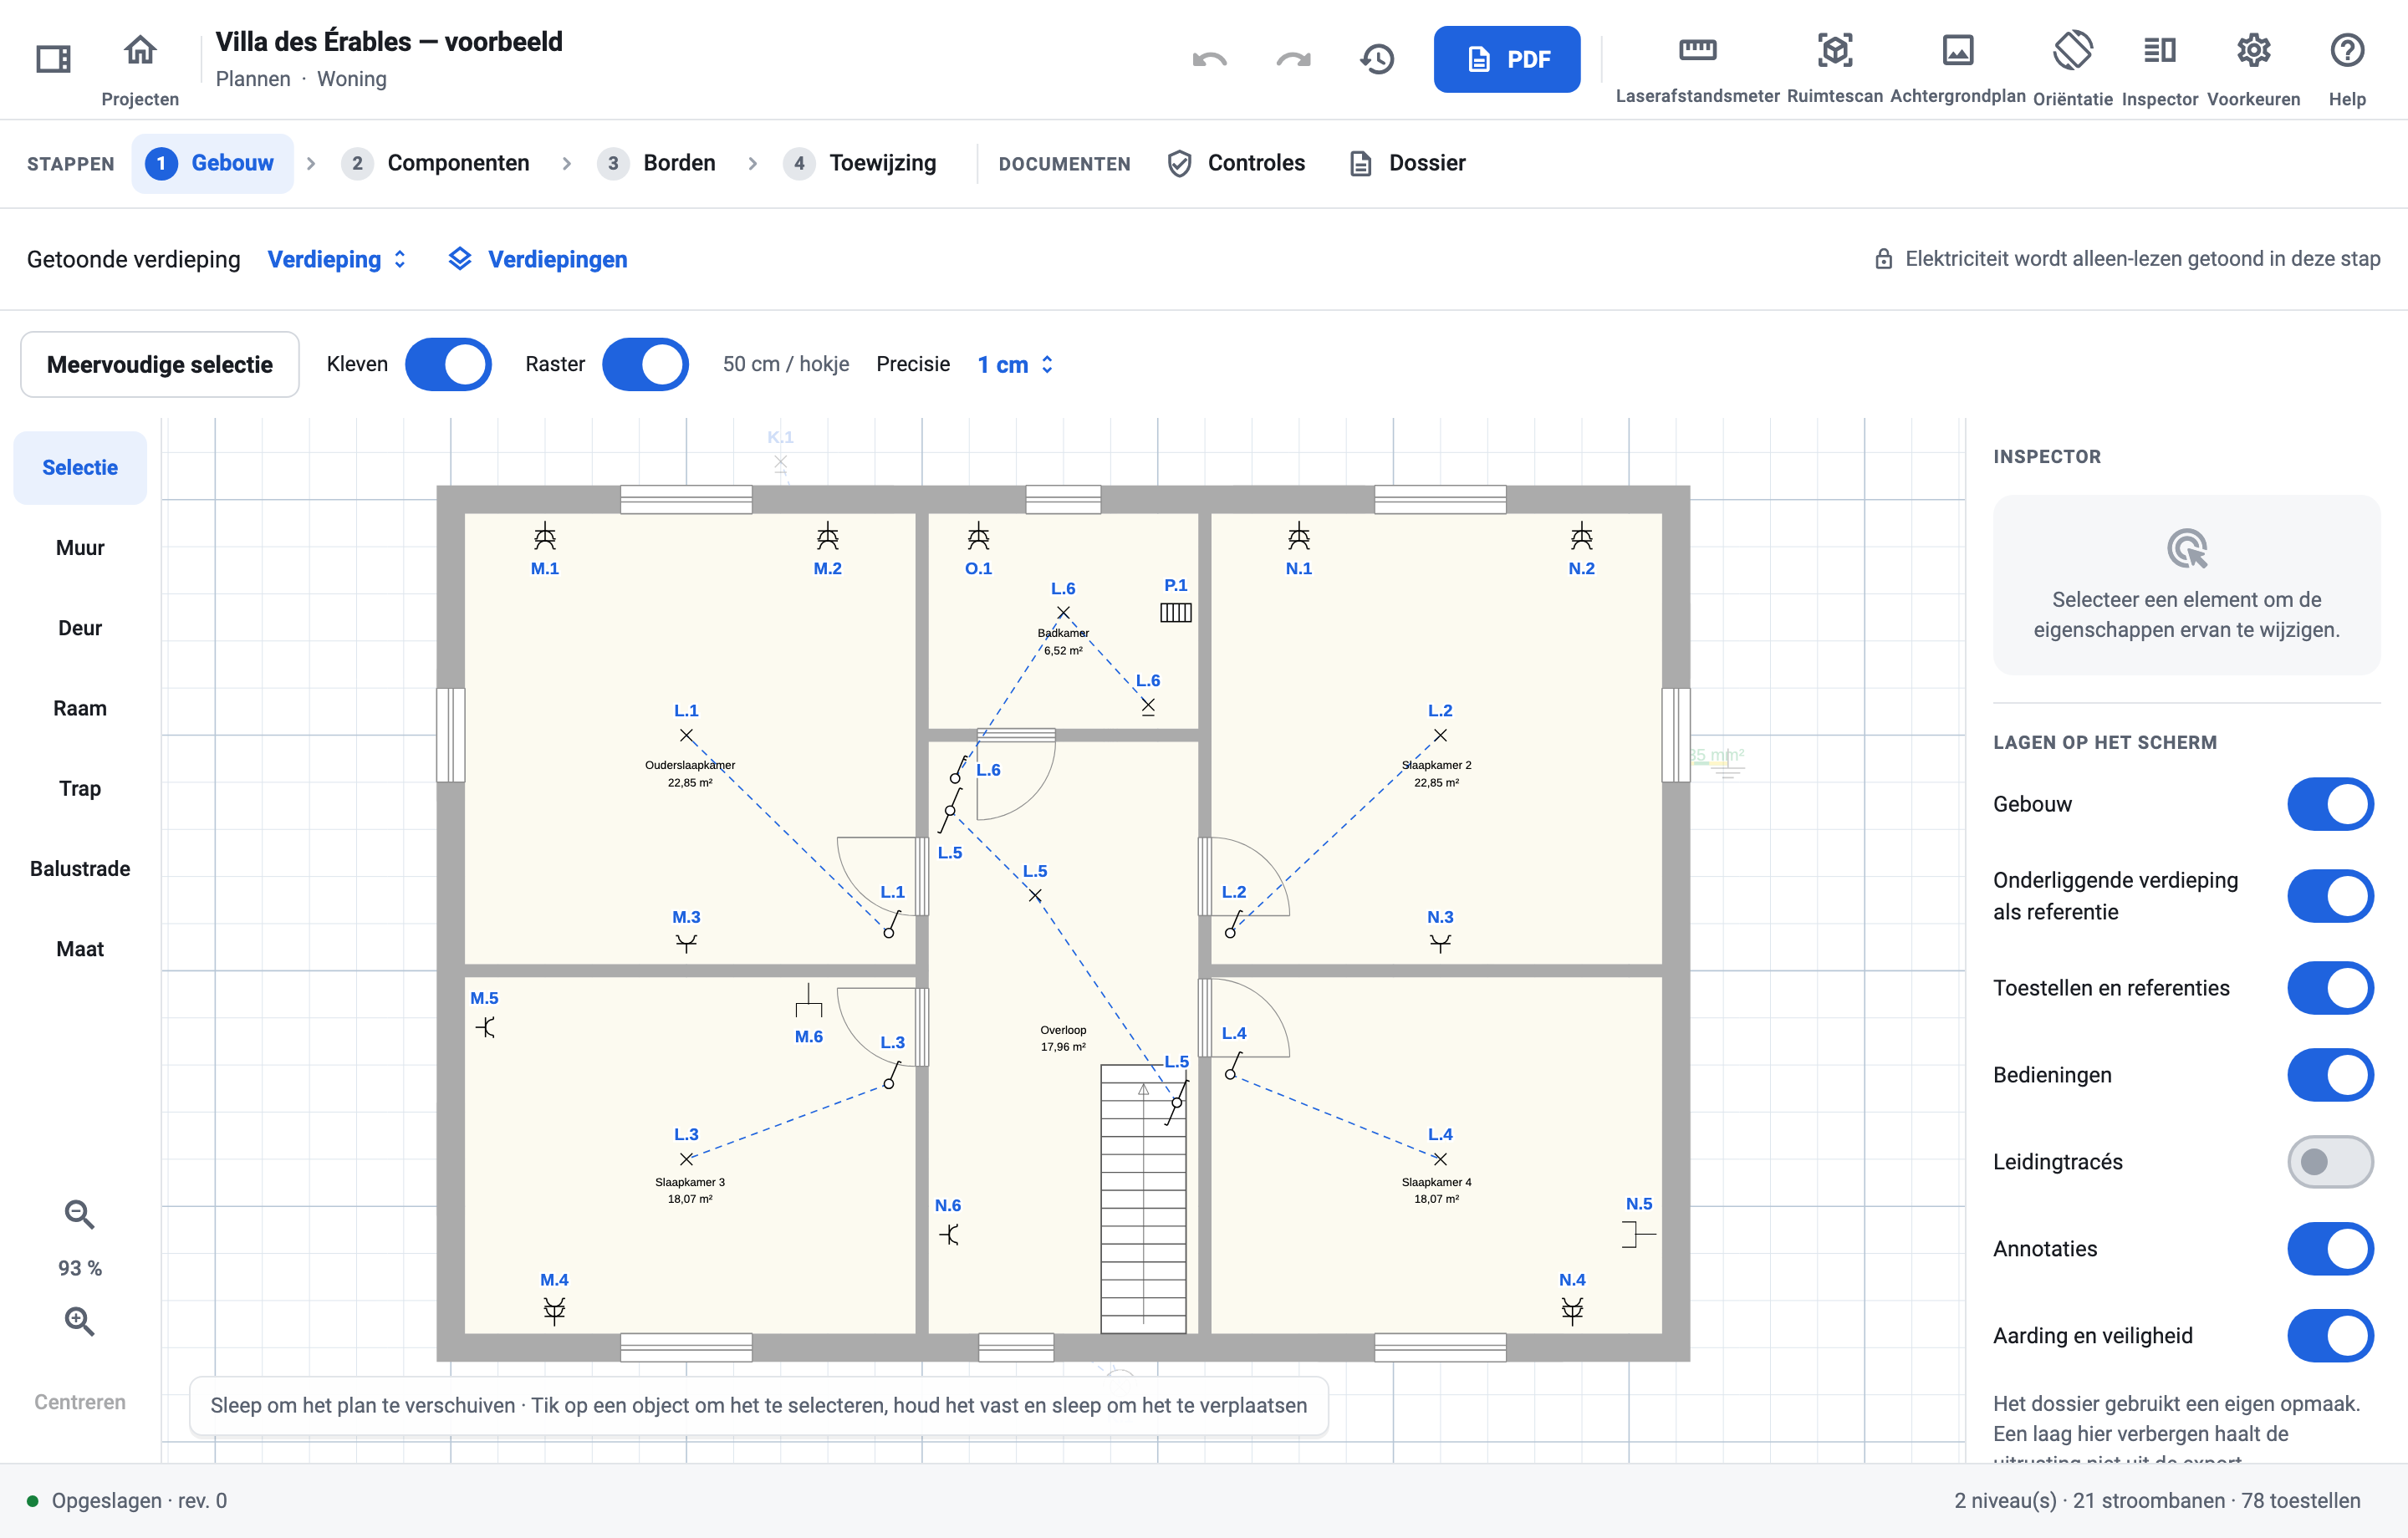Hide the Annotaties layer
2408x1538 pixels.
click(x=2330, y=1248)
